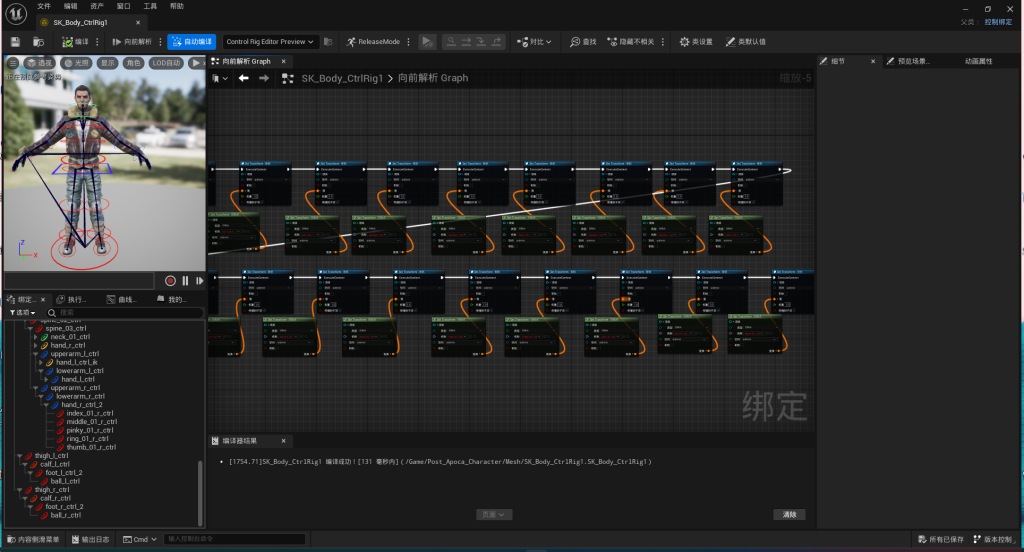The height and width of the screenshot is (552, 1024).
Task: Open the graph bookmarks dropdown
Action: click(x=220, y=78)
